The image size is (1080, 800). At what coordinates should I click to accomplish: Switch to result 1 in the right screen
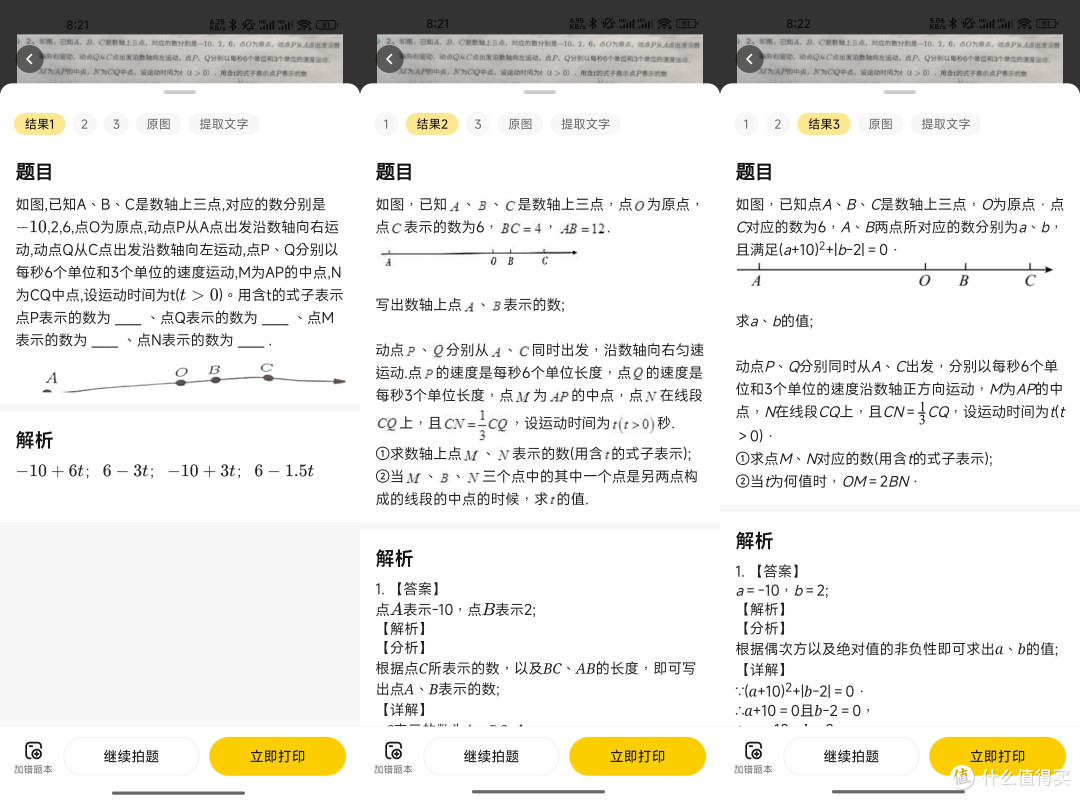coord(746,124)
